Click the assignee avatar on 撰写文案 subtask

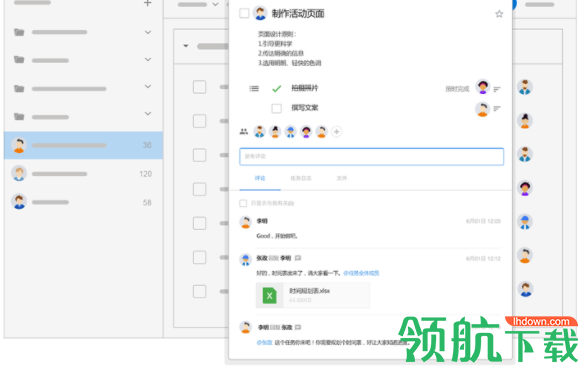483,109
